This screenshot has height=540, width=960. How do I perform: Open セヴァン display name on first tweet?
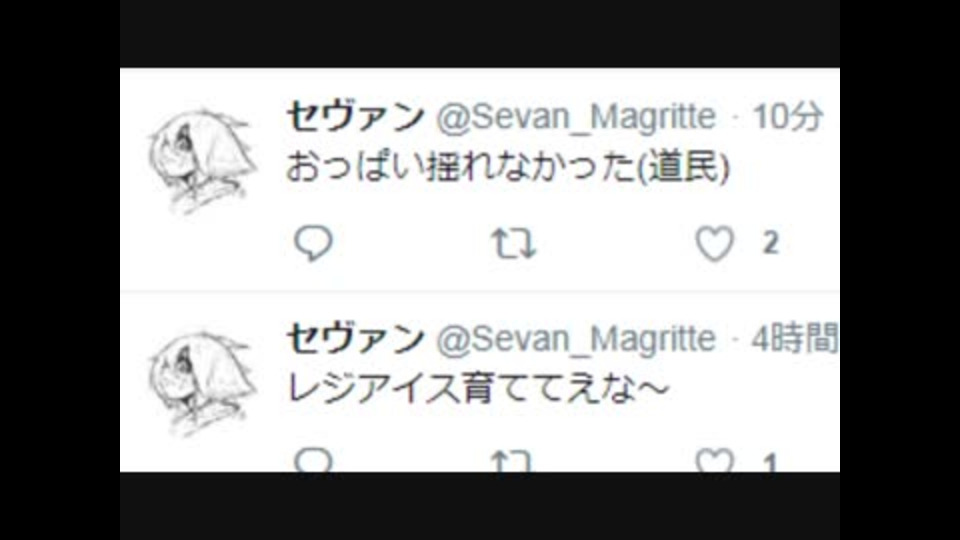(356, 116)
